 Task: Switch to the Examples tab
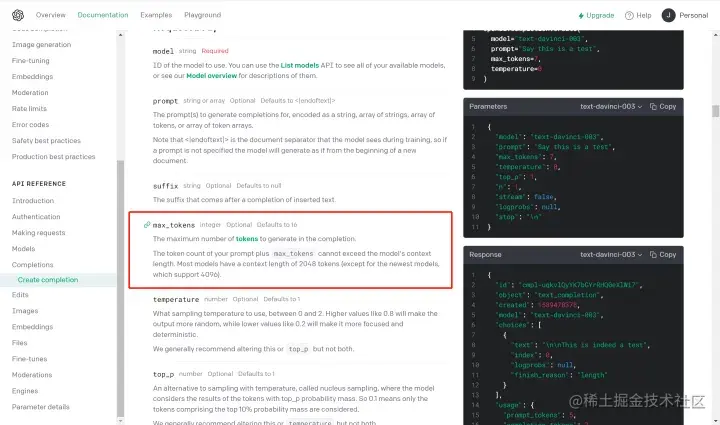click(x=156, y=15)
